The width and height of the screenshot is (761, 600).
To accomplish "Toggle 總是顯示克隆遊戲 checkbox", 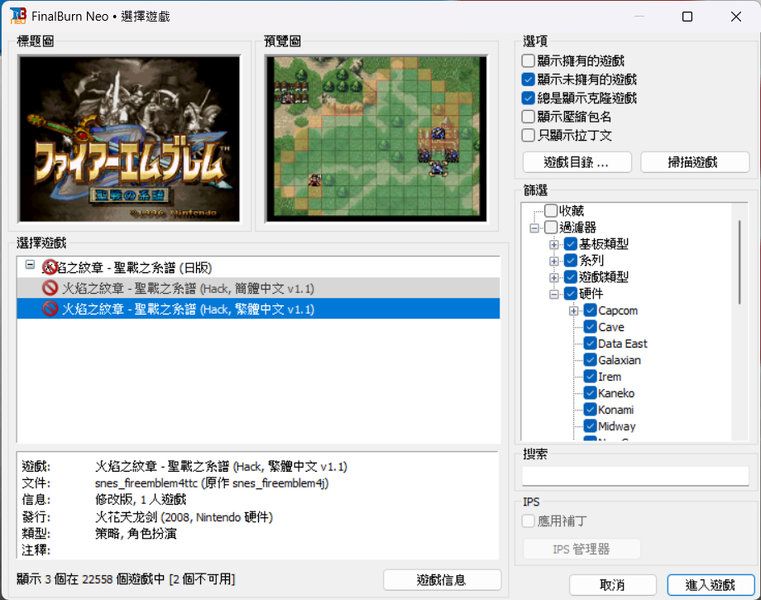I will point(528,98).
